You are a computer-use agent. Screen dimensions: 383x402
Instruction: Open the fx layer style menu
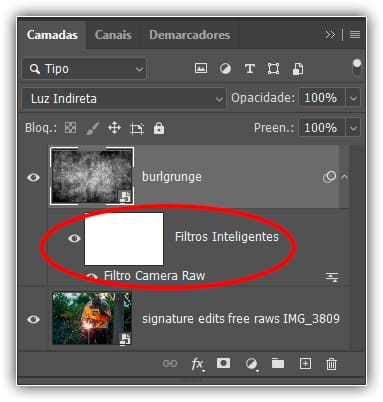pyautogui.click(x=198, y=364)
